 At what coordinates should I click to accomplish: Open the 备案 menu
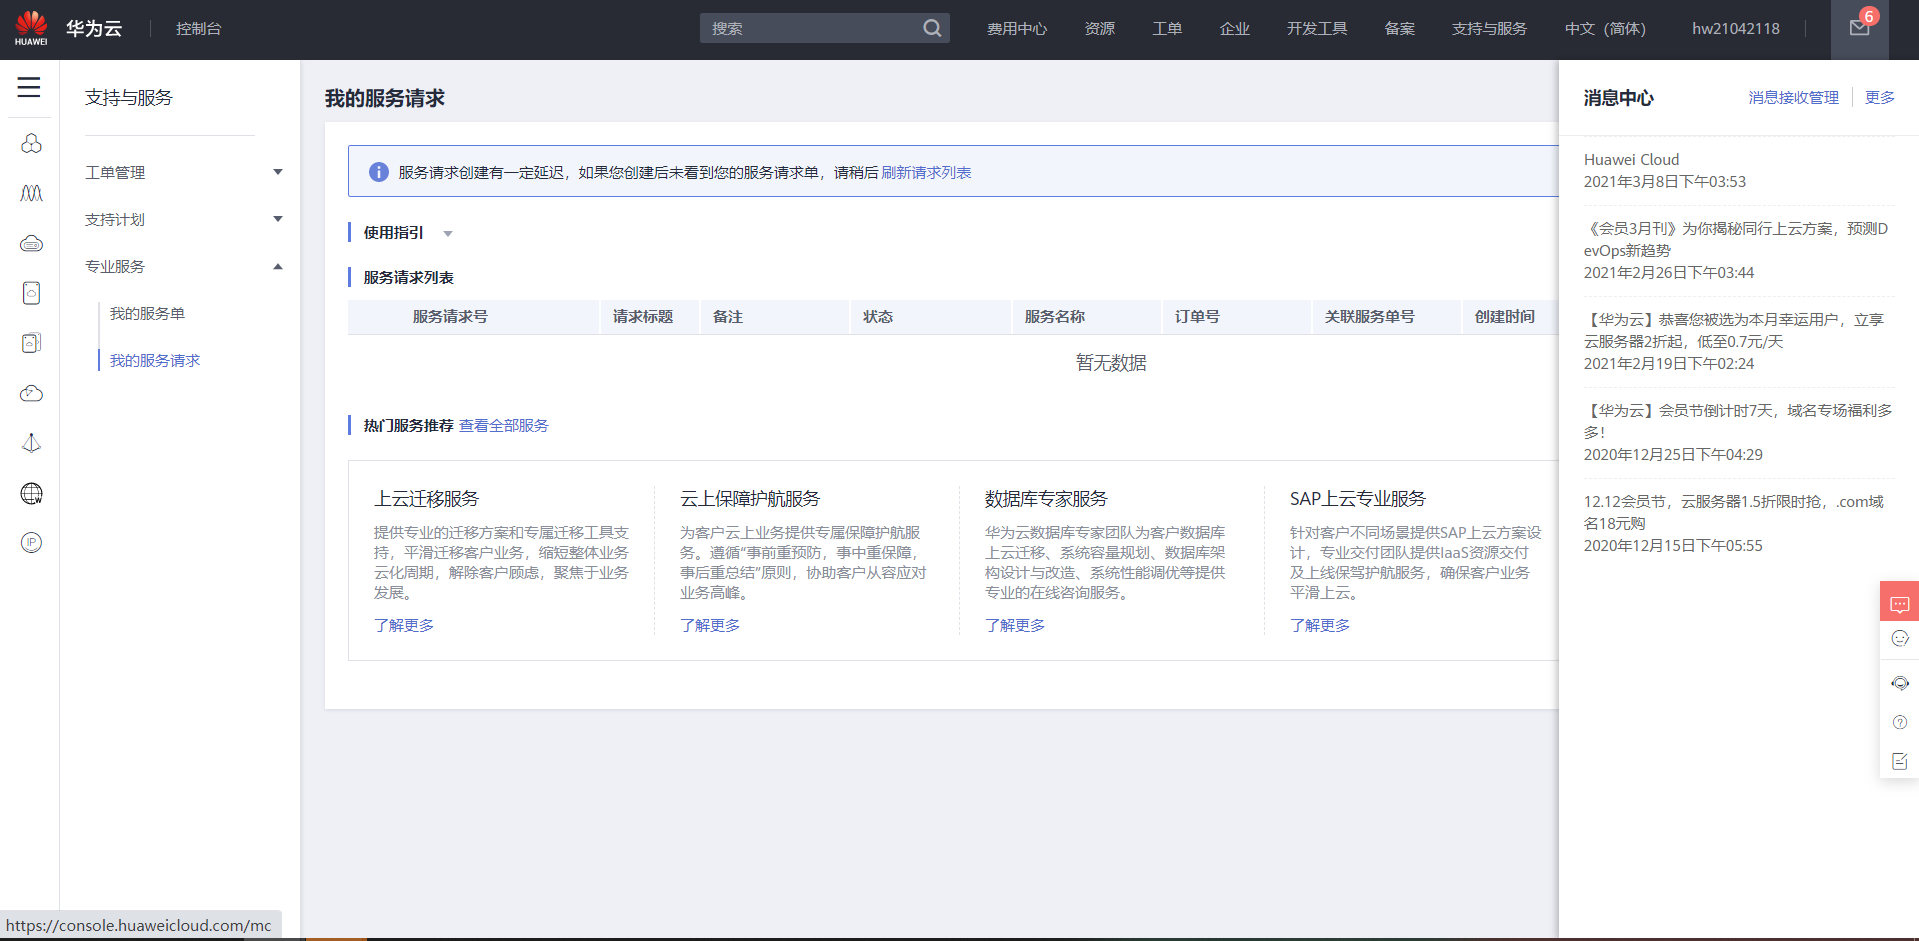tap(1400, 28)
